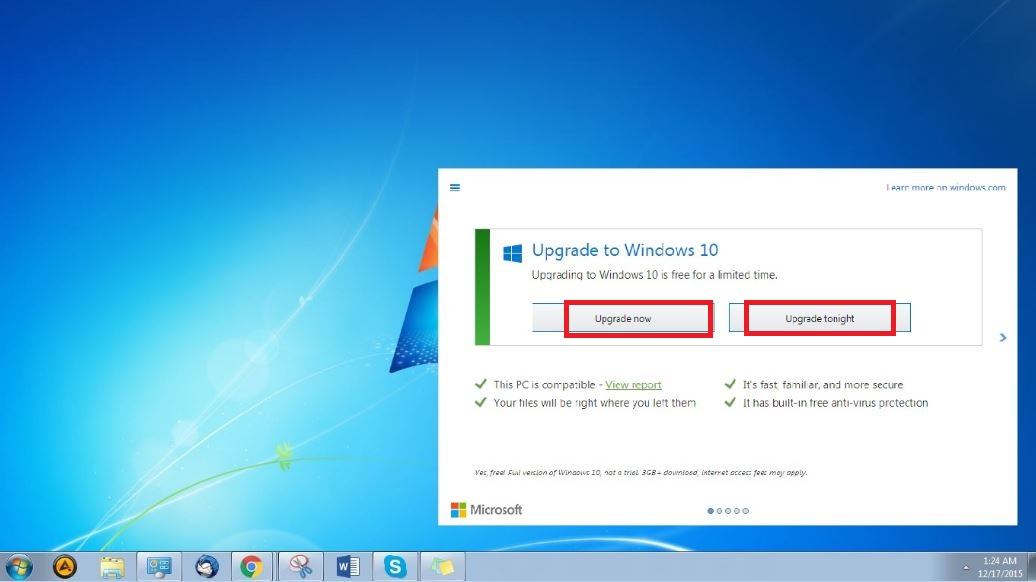Click 'It's fast, familiar, and more secure' text

823,384
